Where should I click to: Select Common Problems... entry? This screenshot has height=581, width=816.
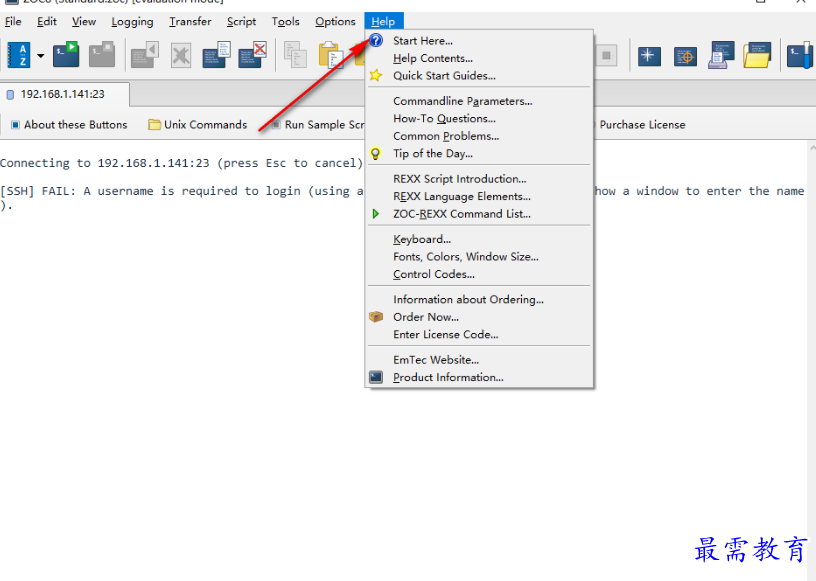pos(479,136)
